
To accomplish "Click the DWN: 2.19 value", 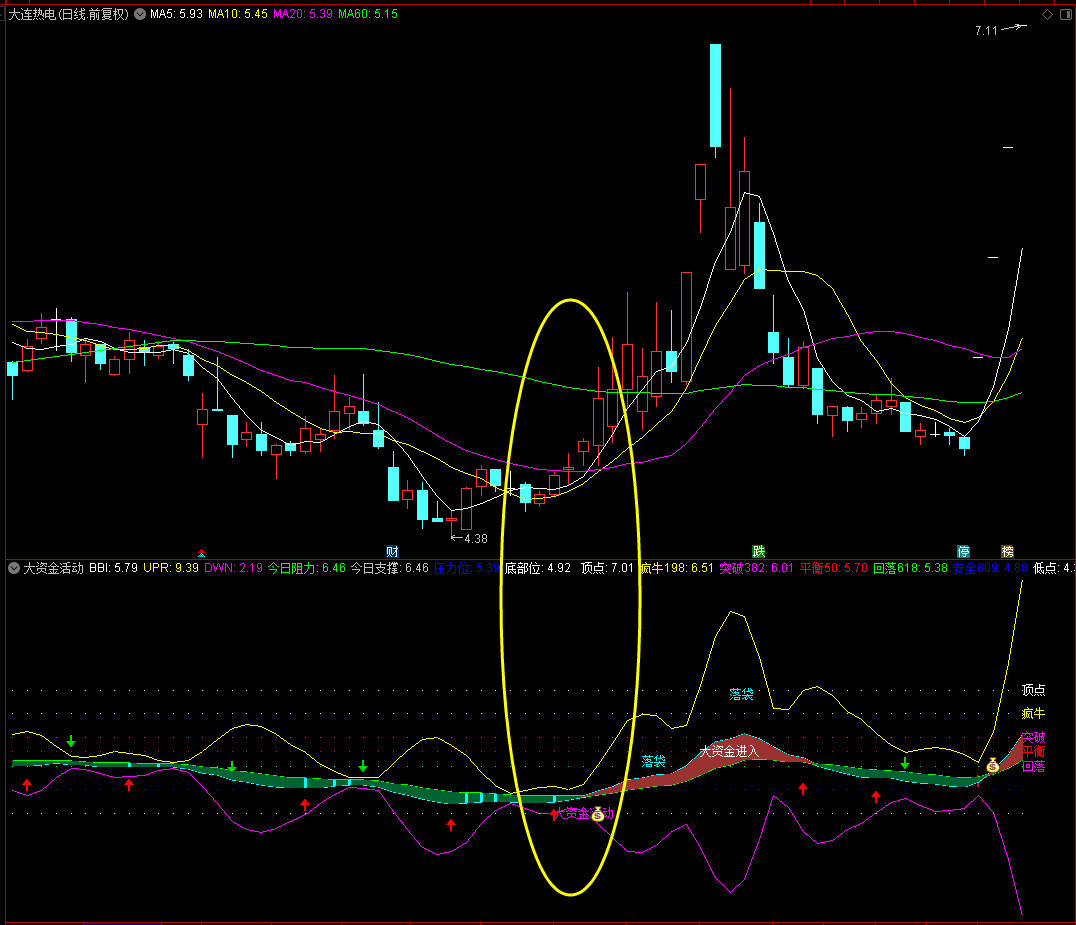I will [x=233, y=568].
